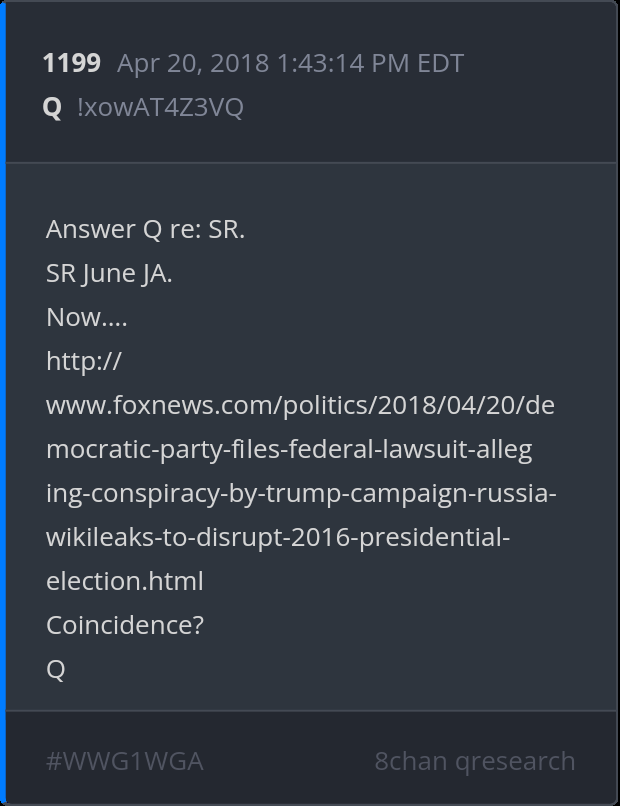
Task: Click the text "SR June JA."
Action: tap(109, 274)
